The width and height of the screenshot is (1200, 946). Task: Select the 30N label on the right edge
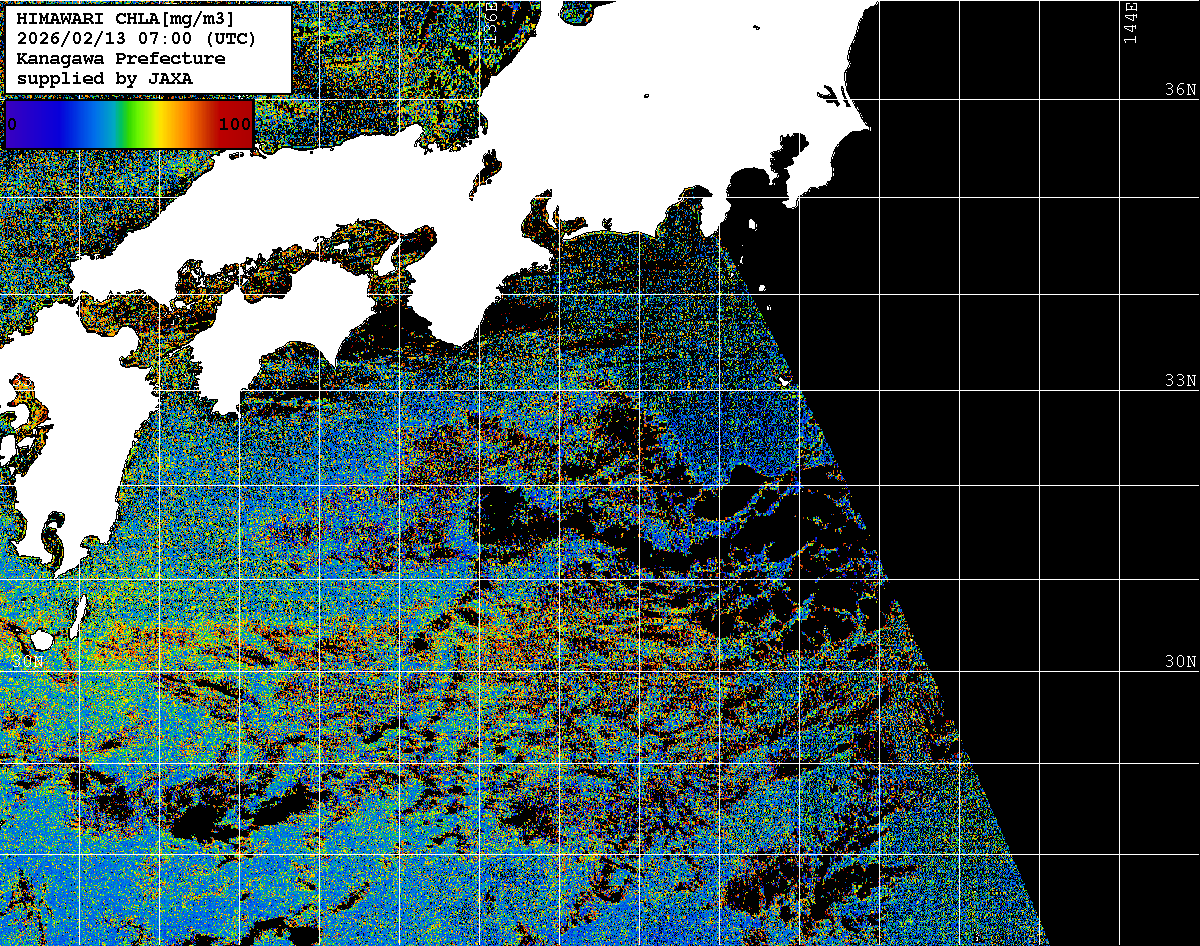pyautogui.click(x=1178, y=662)
